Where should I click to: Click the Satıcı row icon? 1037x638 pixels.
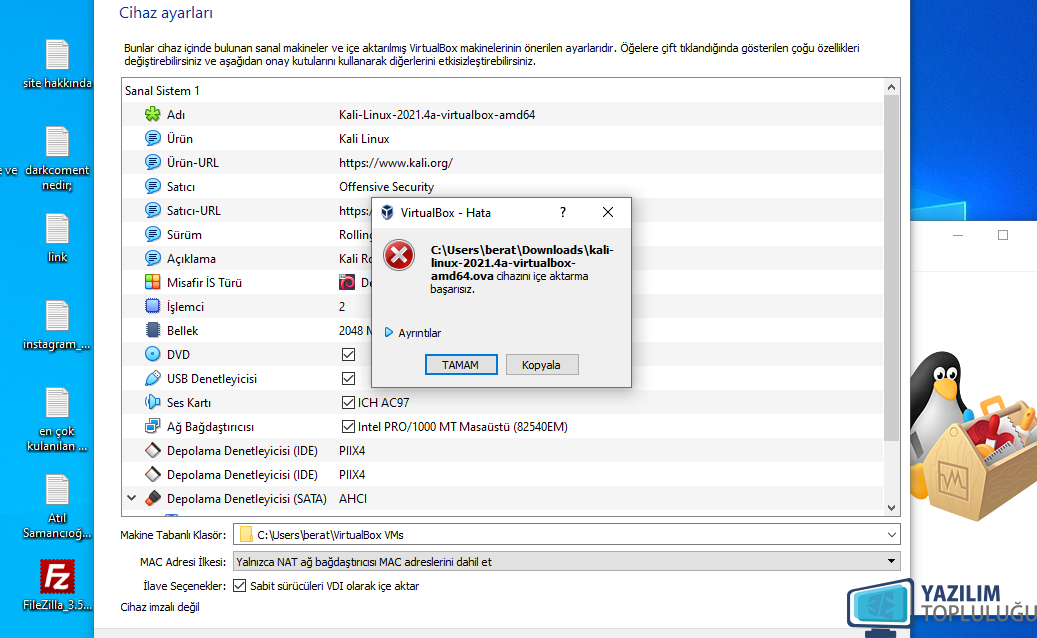(153, 186)
